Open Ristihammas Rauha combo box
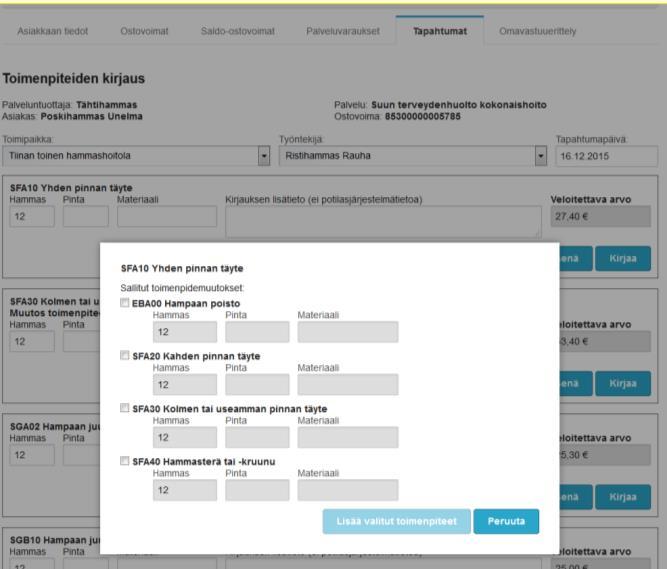 click(x=413, y=156)
